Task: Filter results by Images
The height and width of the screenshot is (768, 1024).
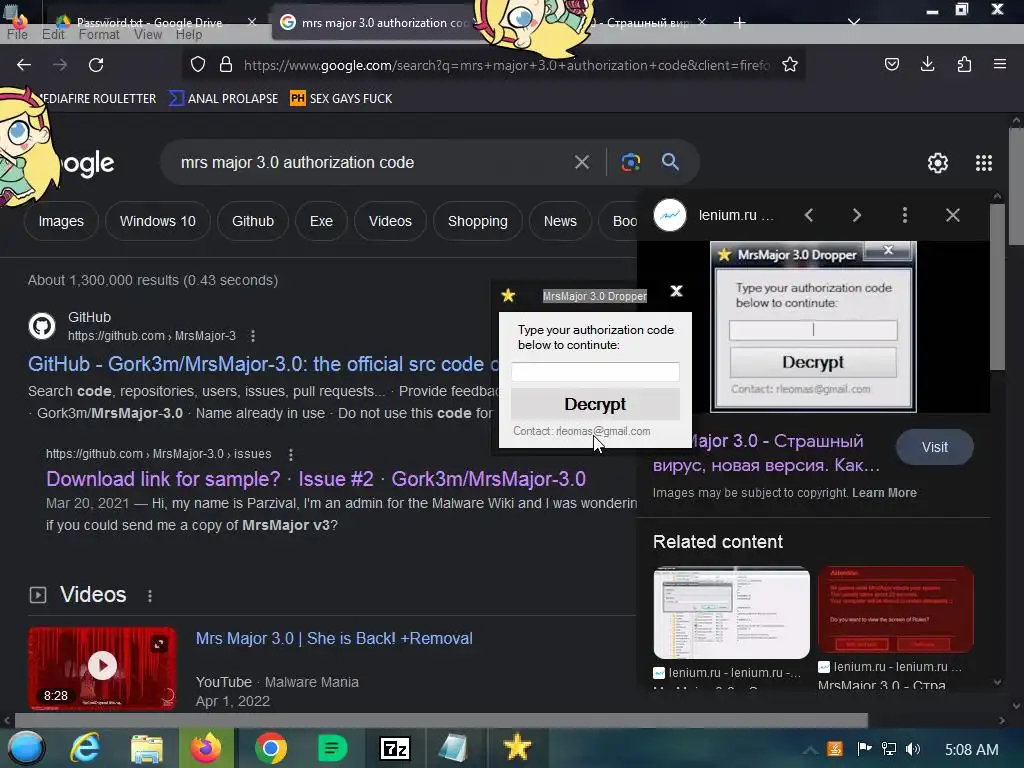Action: tap(61, 221)
